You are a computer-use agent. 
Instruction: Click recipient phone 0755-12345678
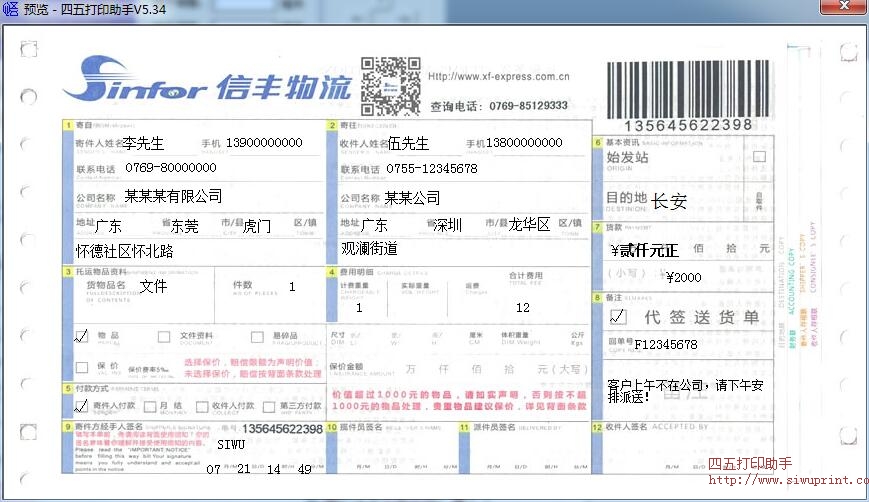click(x=432, y=168)
